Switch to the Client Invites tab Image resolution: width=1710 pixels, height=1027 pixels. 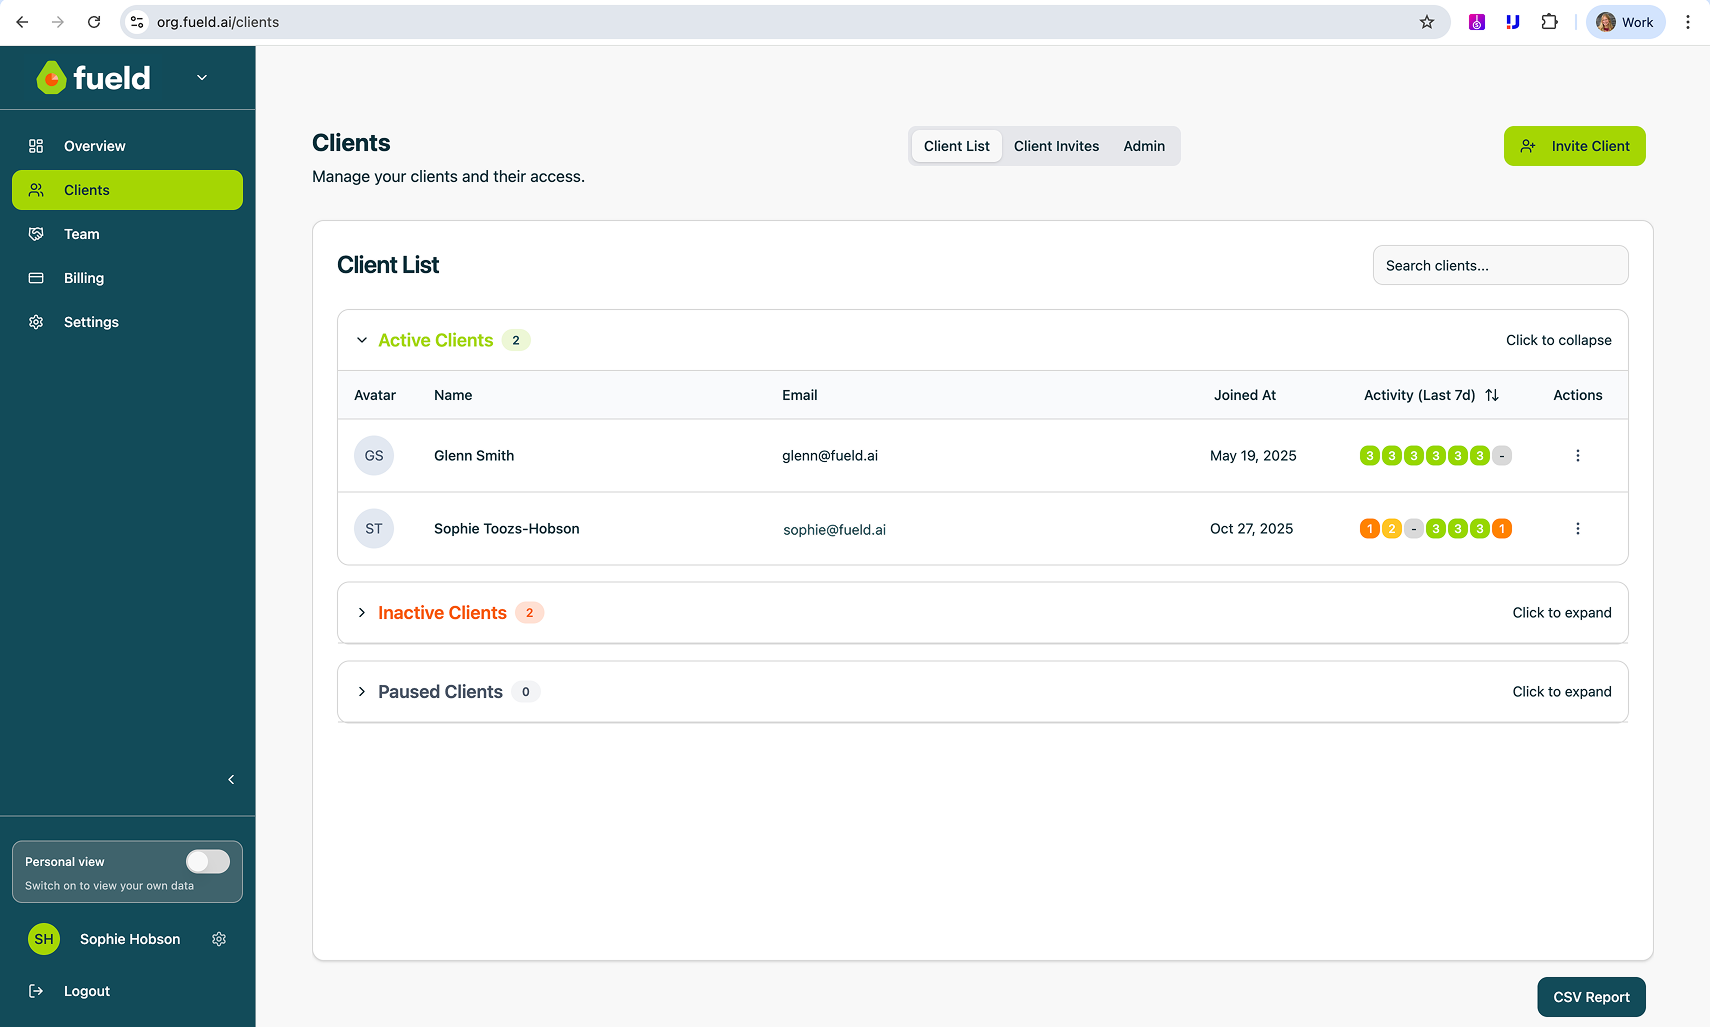point(1056,146)
